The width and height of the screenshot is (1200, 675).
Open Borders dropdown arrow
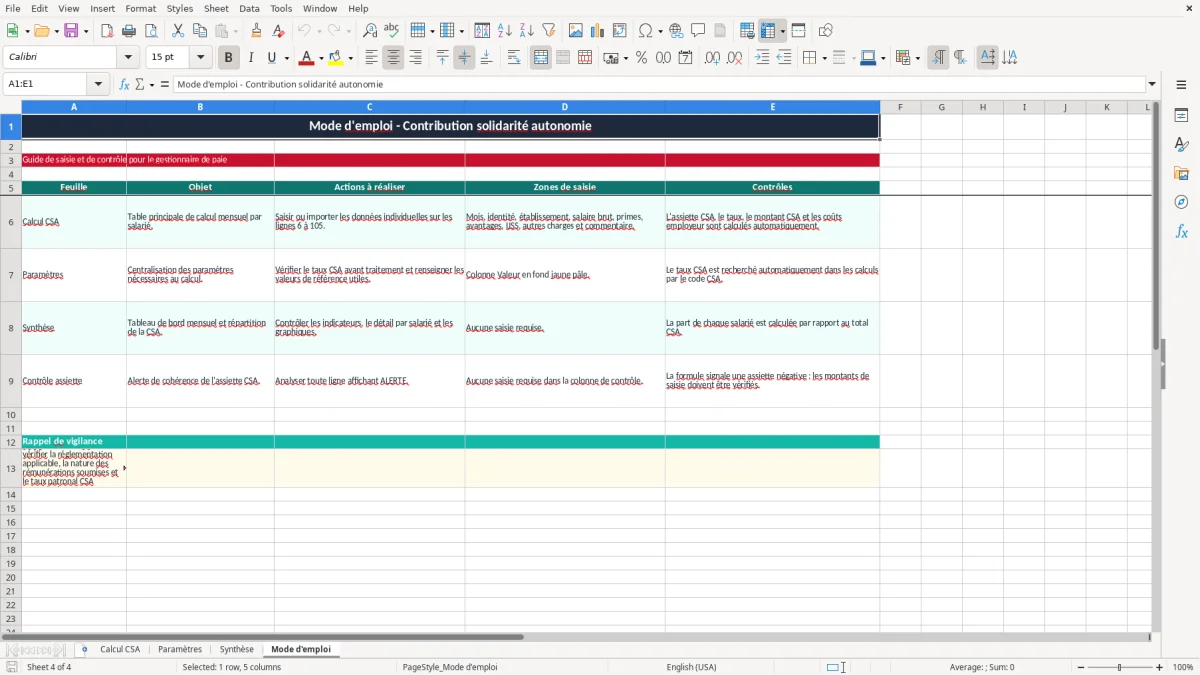(824, 58)
